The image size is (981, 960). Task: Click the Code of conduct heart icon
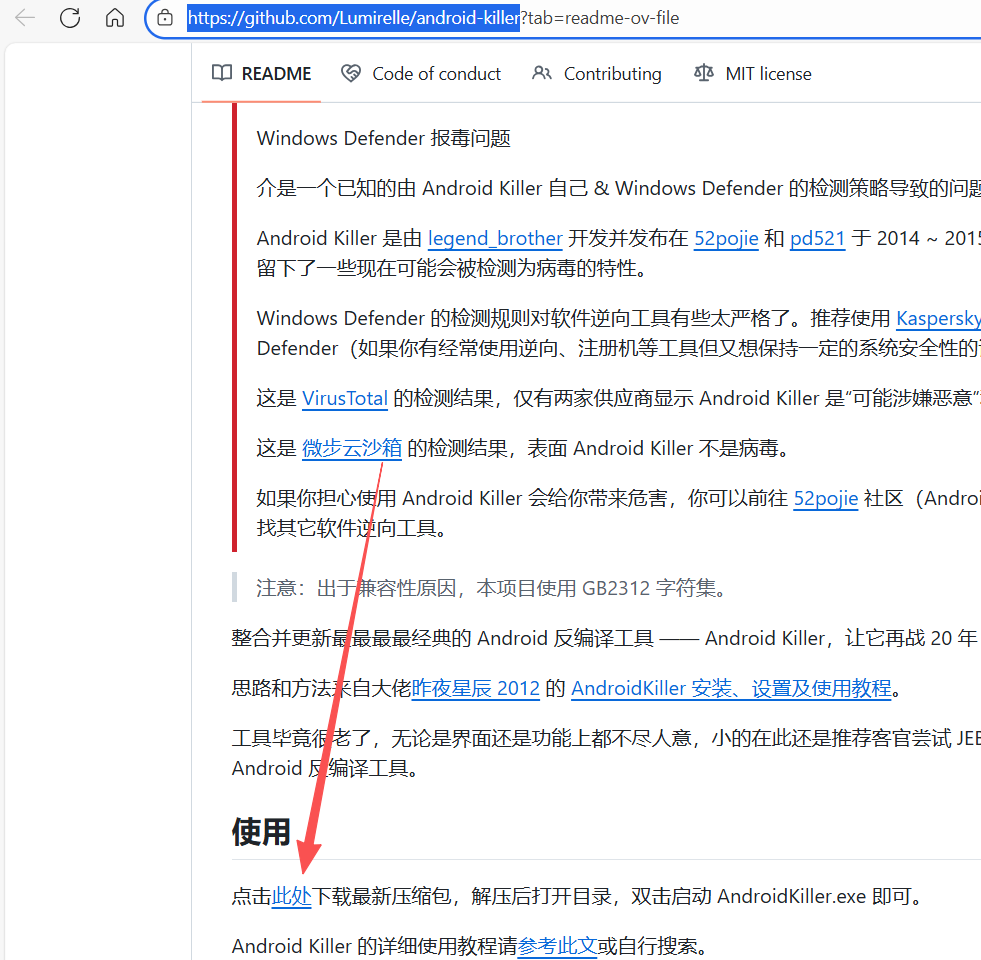pos(351,73)
